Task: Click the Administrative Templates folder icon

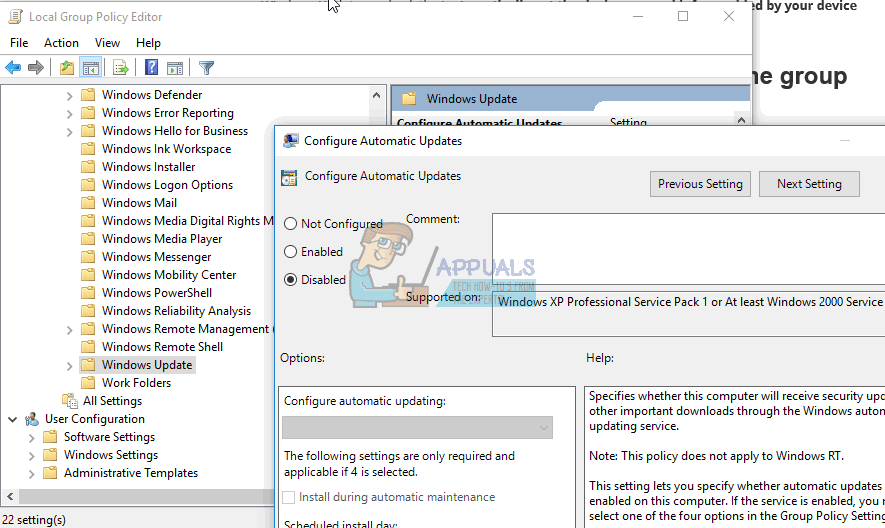Action: pos(50,473)
